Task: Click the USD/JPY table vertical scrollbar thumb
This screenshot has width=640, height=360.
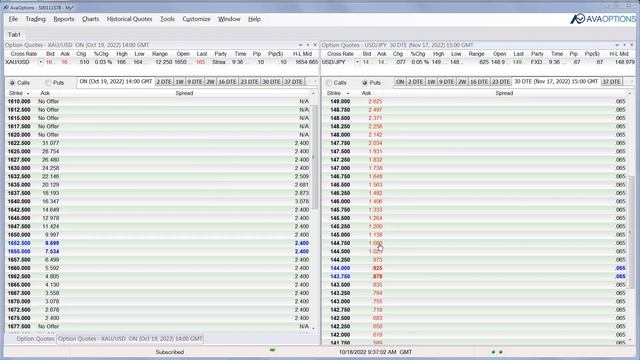Action: (631, 231)
